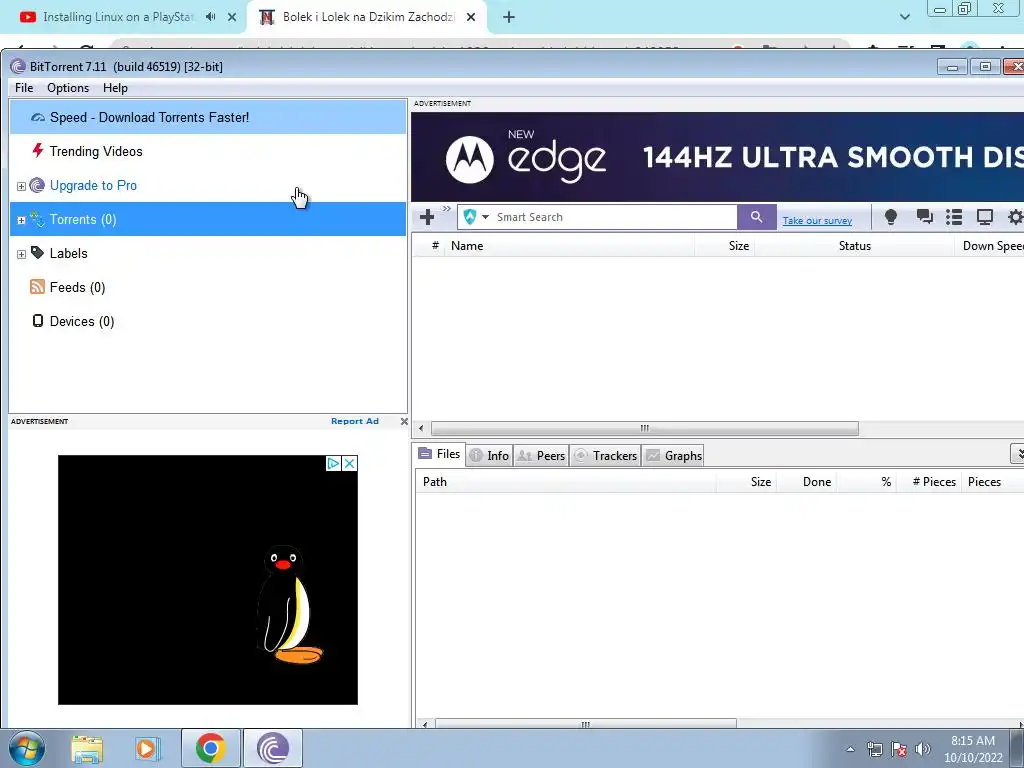Viewport: 1024px width, 768px height.
Task: Open Windows Start menu orb
Action: pos(26,748)
